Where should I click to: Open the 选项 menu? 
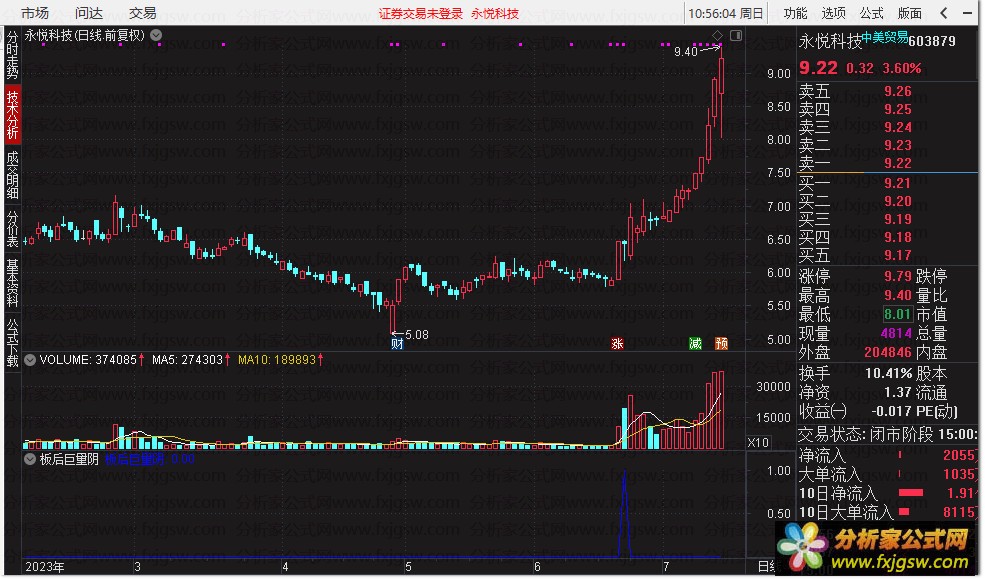pos(834,13)
